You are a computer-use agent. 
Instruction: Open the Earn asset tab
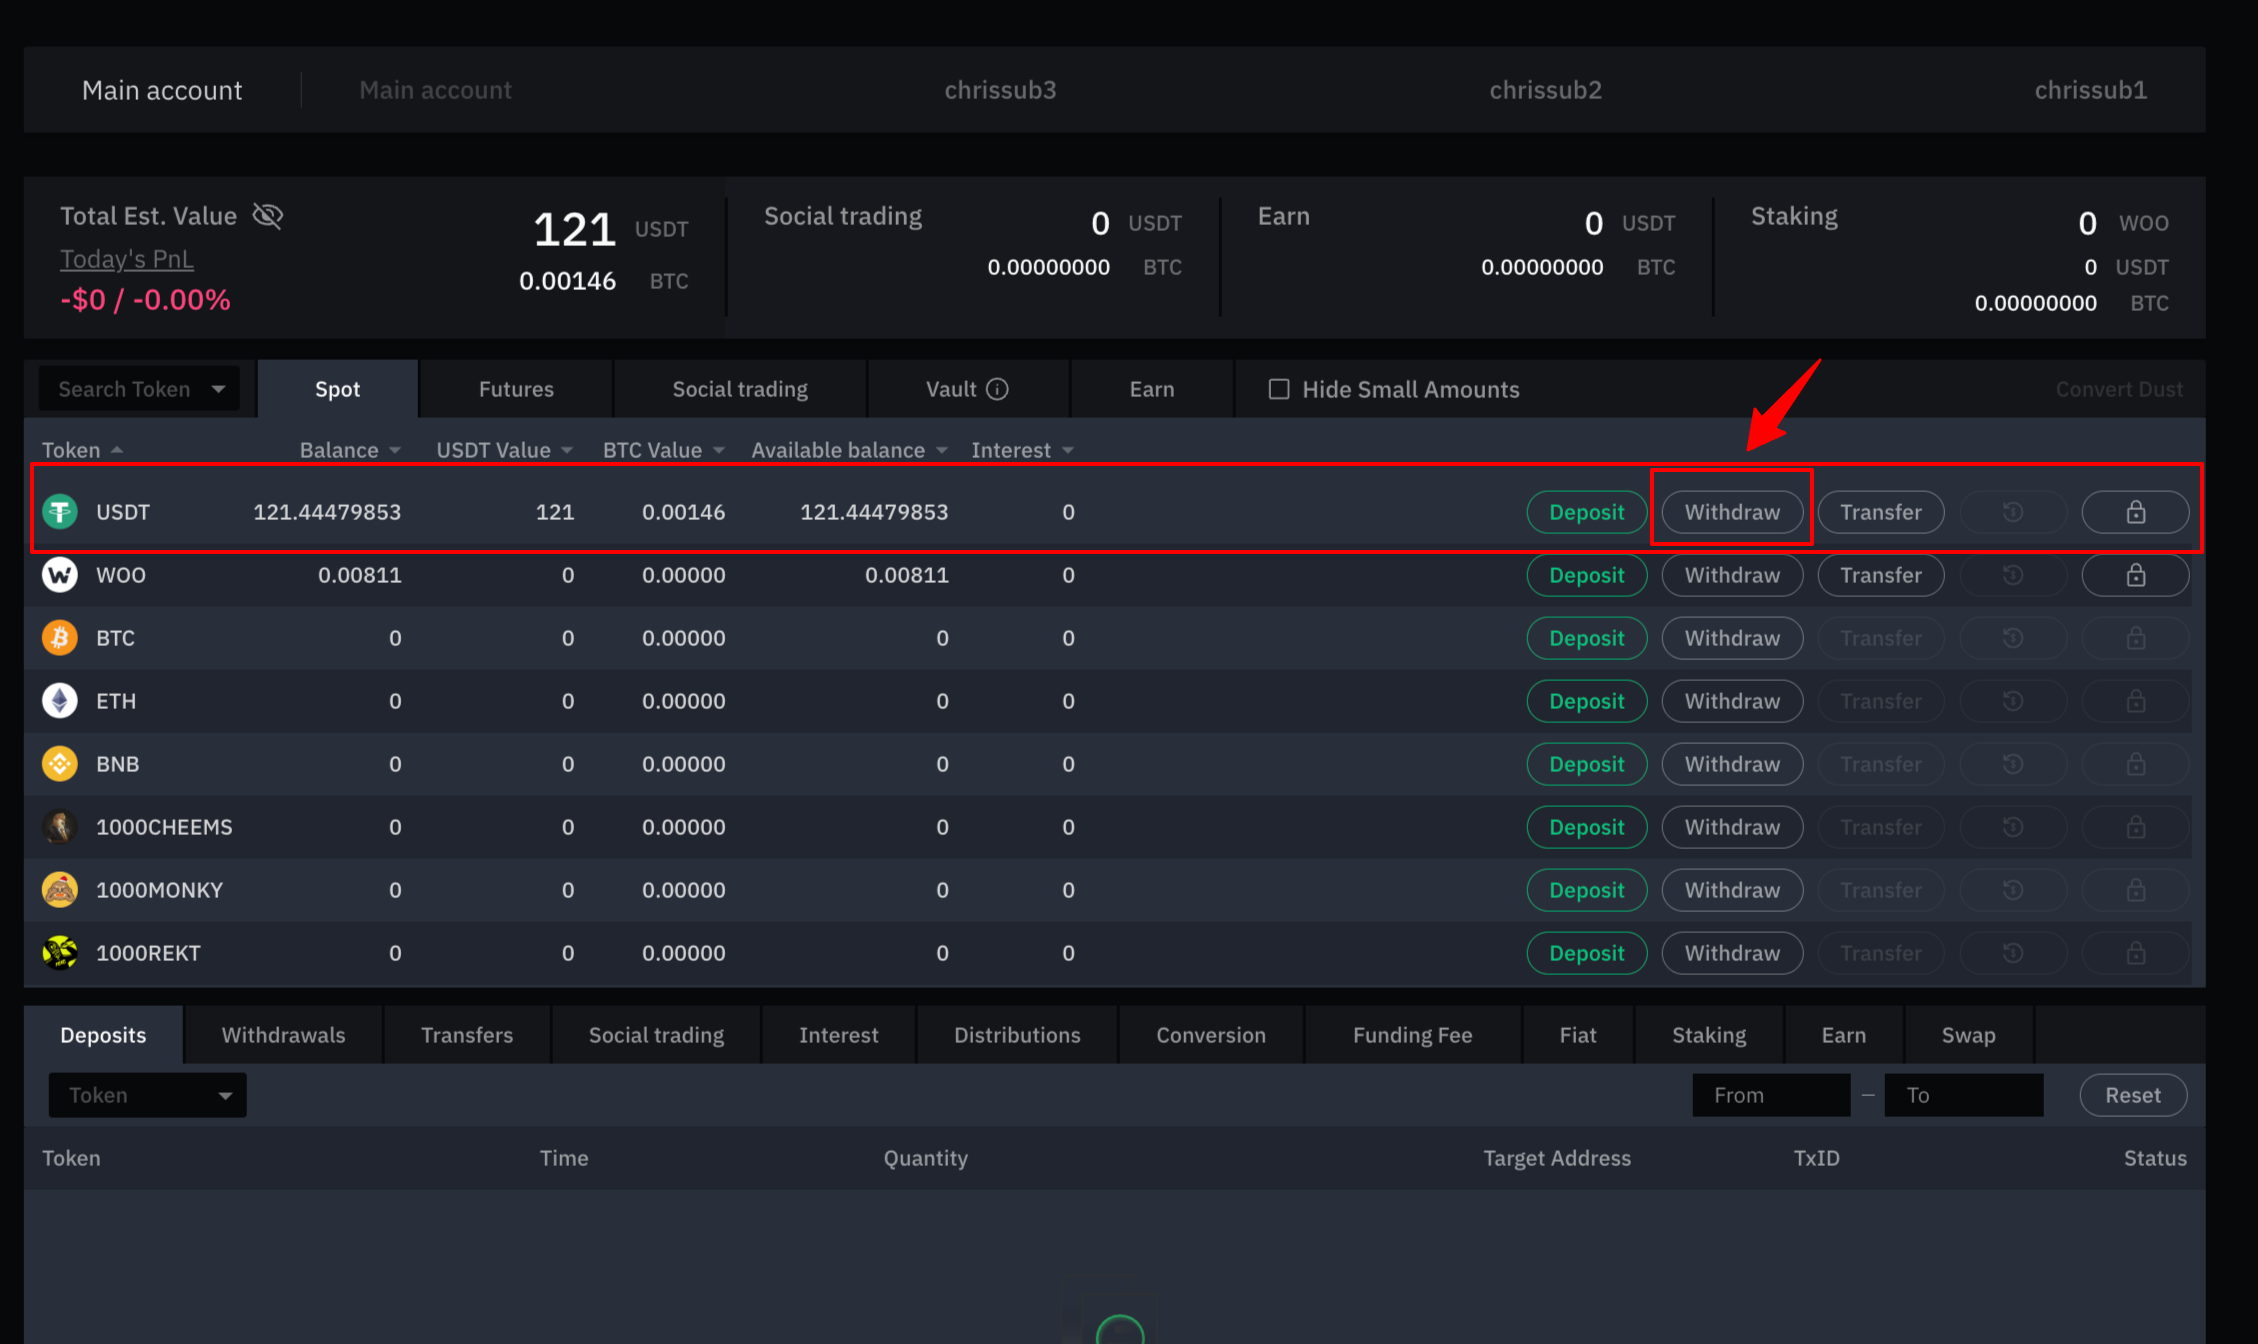click(1152, 389)
